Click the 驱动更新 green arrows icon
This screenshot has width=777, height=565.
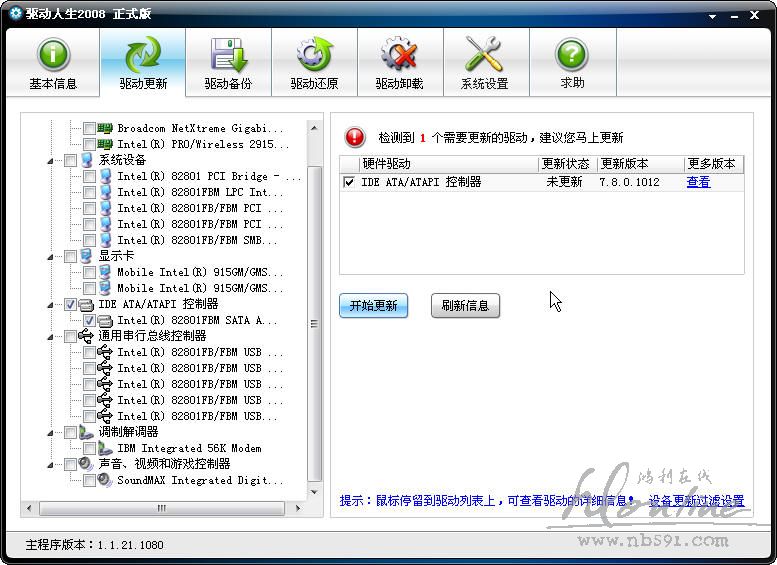pos(143,55)
